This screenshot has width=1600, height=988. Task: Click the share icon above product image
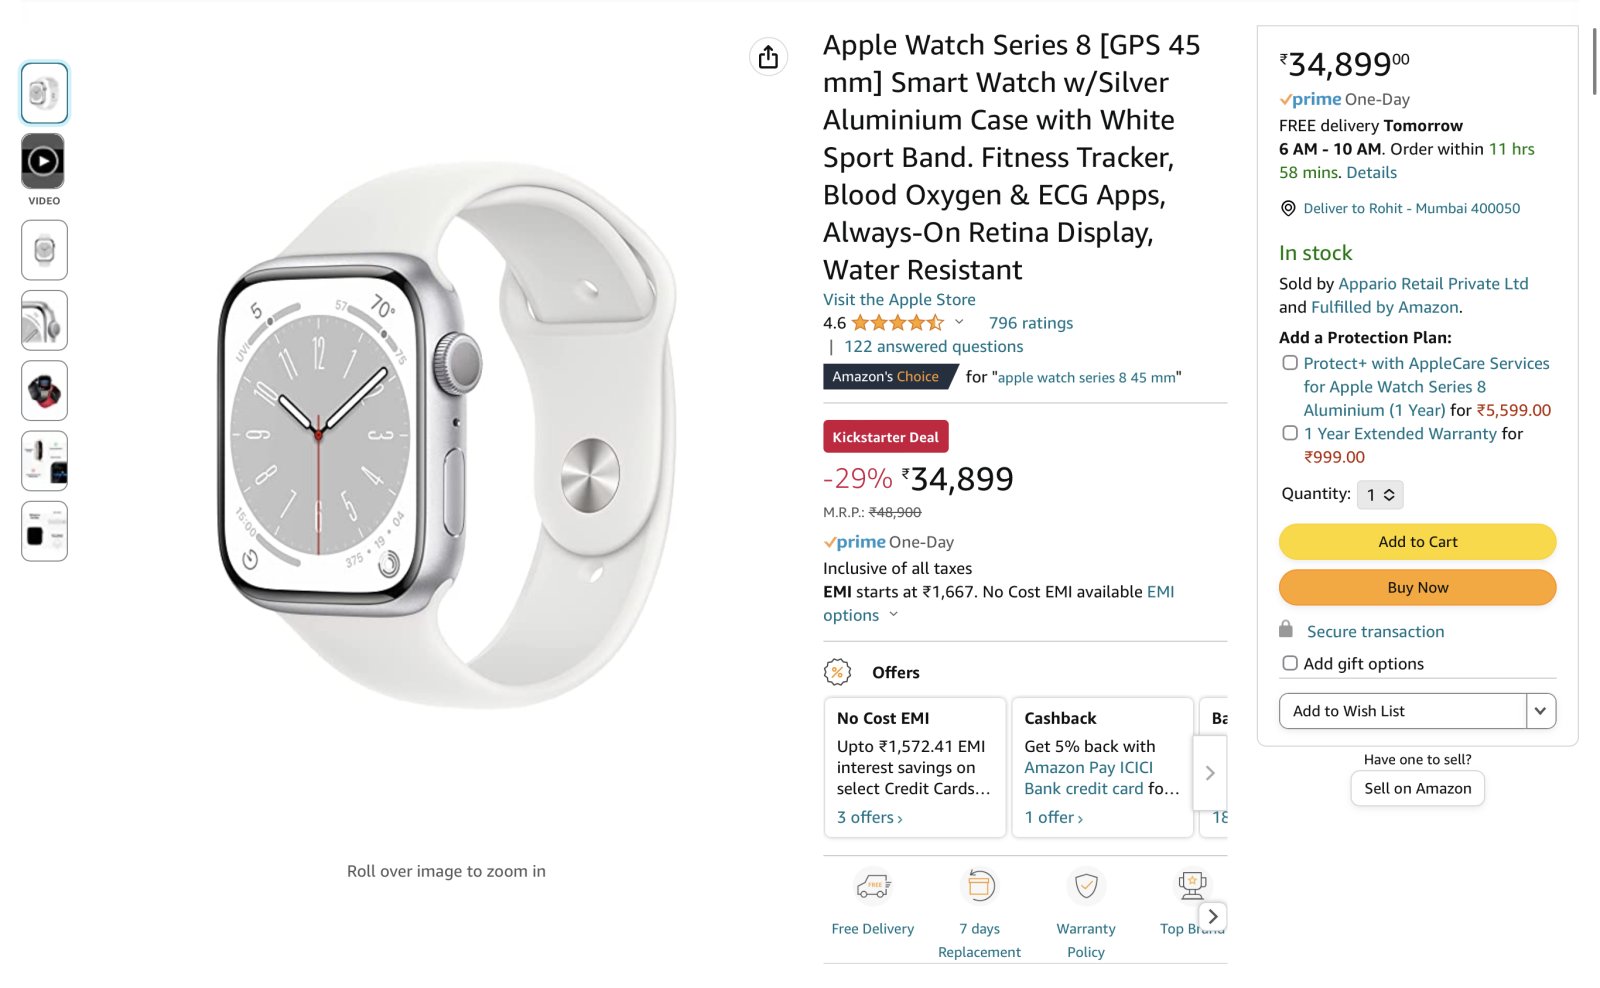pos(768,57)
